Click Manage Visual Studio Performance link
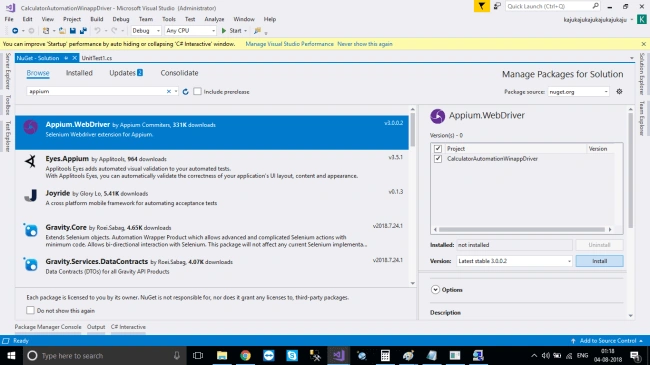This screenshot has height=365, width=650. (x=289, y=44)
